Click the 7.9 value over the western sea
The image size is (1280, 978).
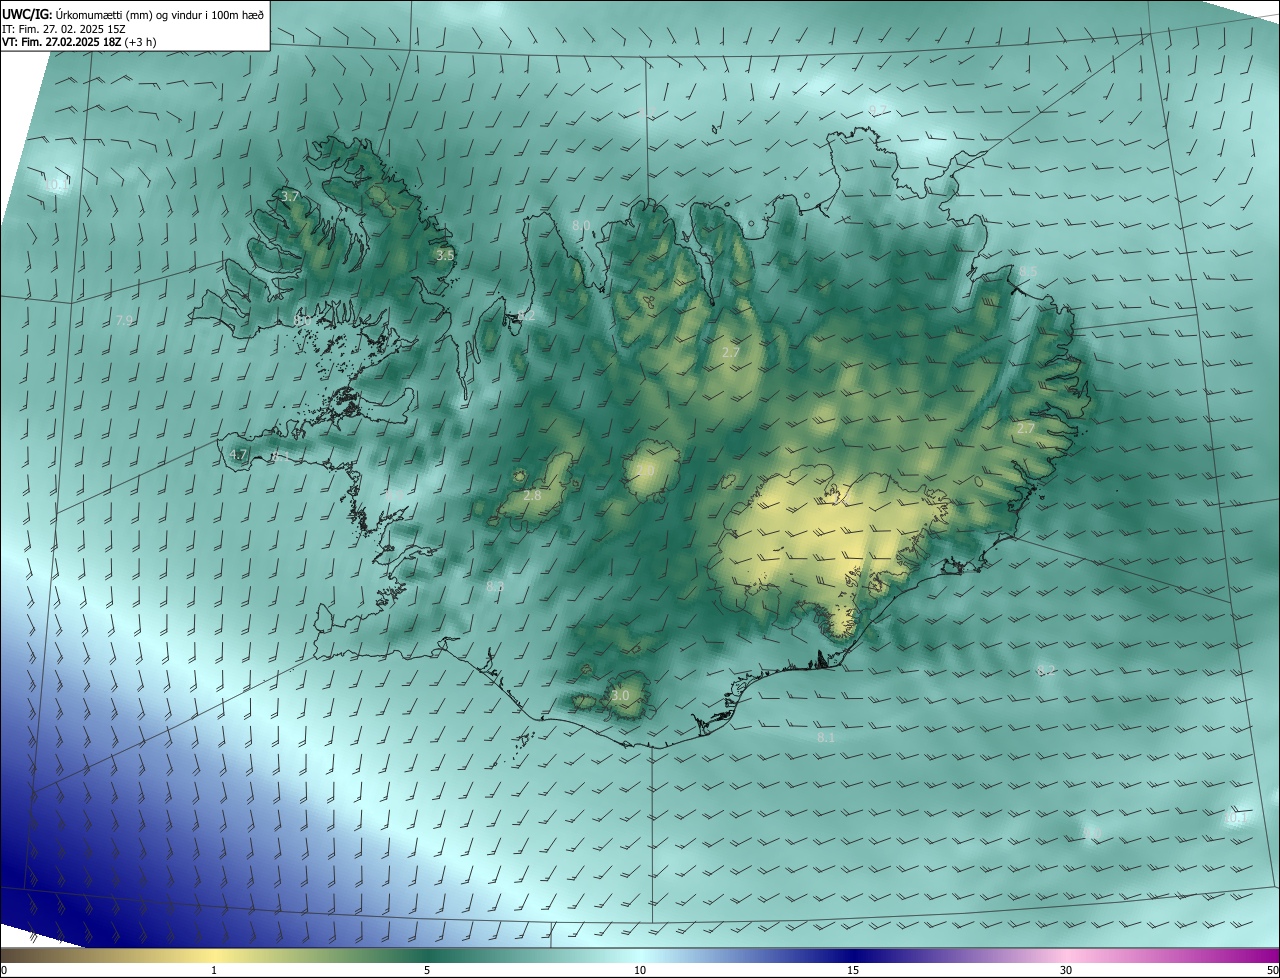pyautogui.click(x=124, y=321)
